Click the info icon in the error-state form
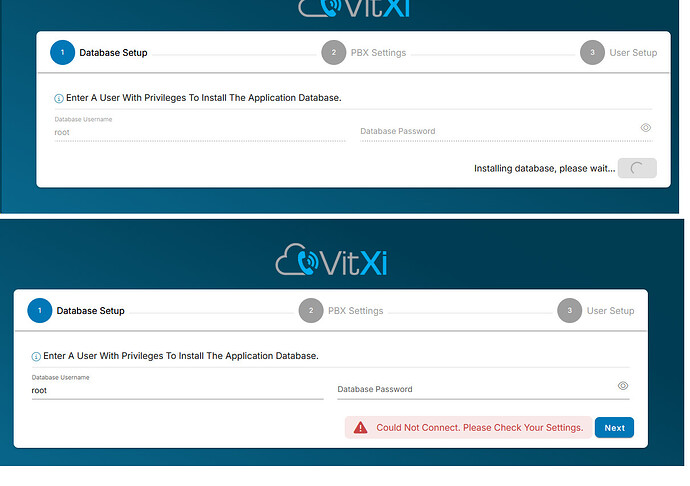 pyautogui.click(x=37, y=356)
